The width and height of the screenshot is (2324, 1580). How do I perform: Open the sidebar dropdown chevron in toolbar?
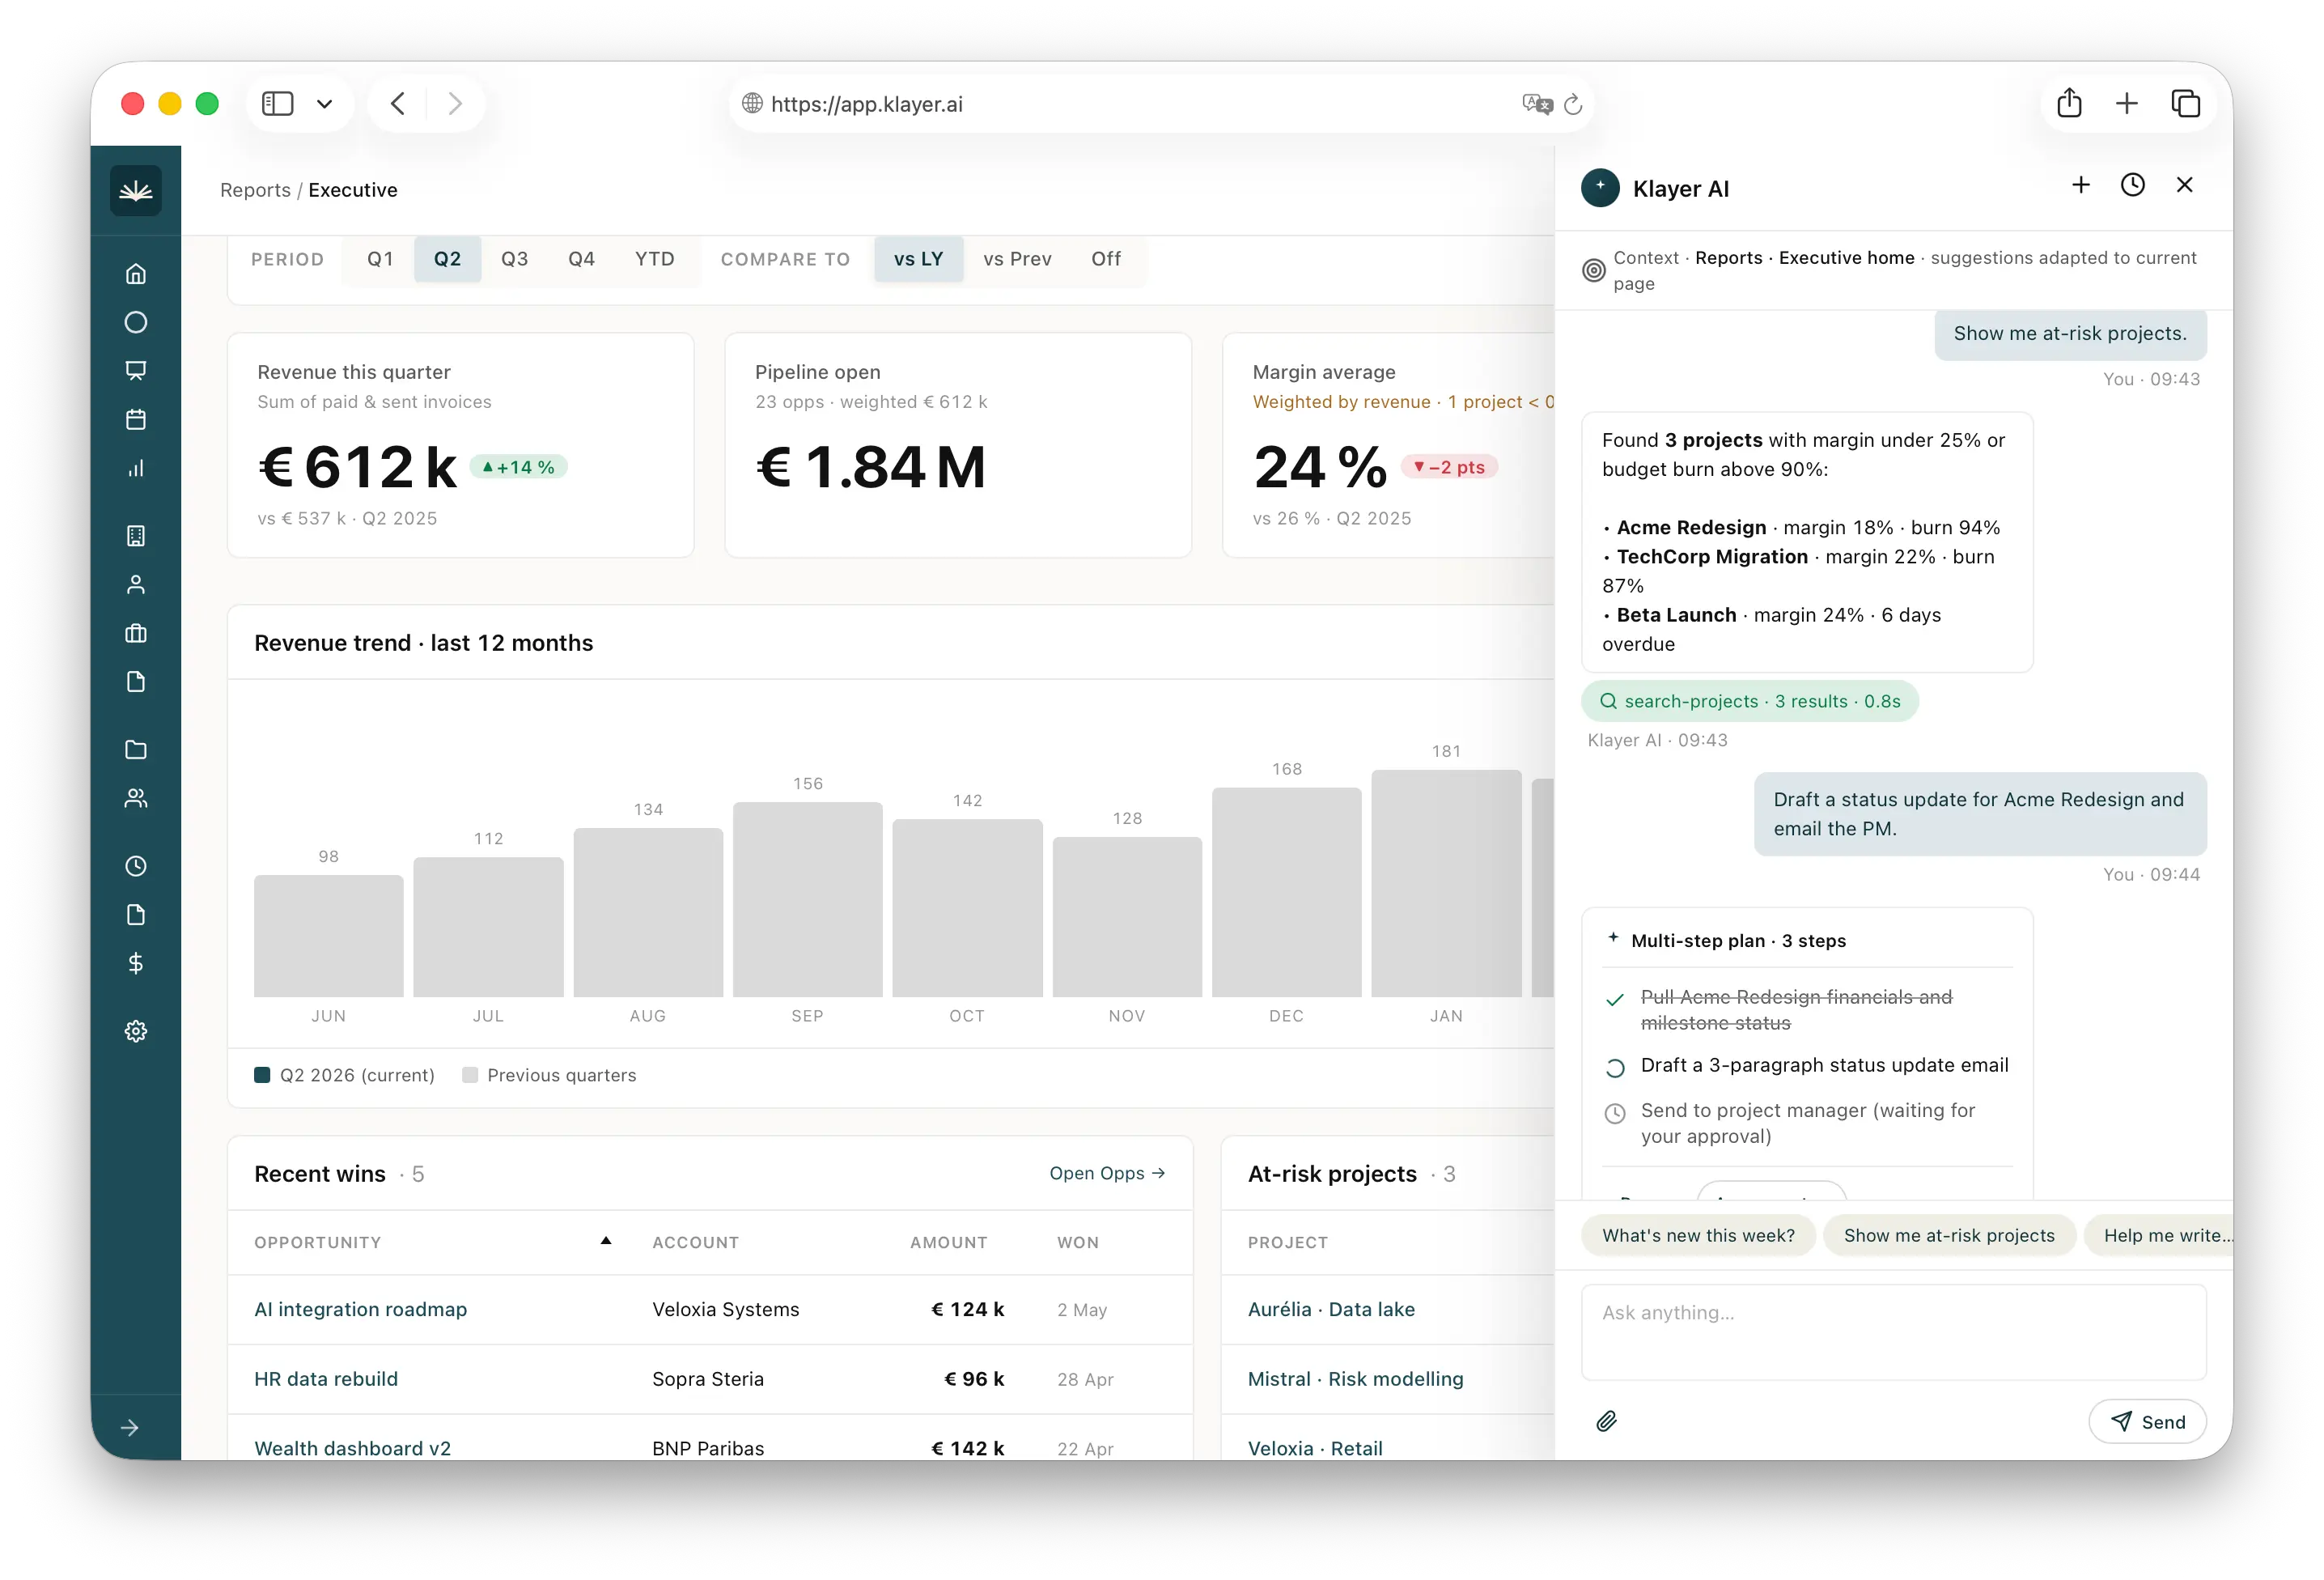[x=325, y=103]
